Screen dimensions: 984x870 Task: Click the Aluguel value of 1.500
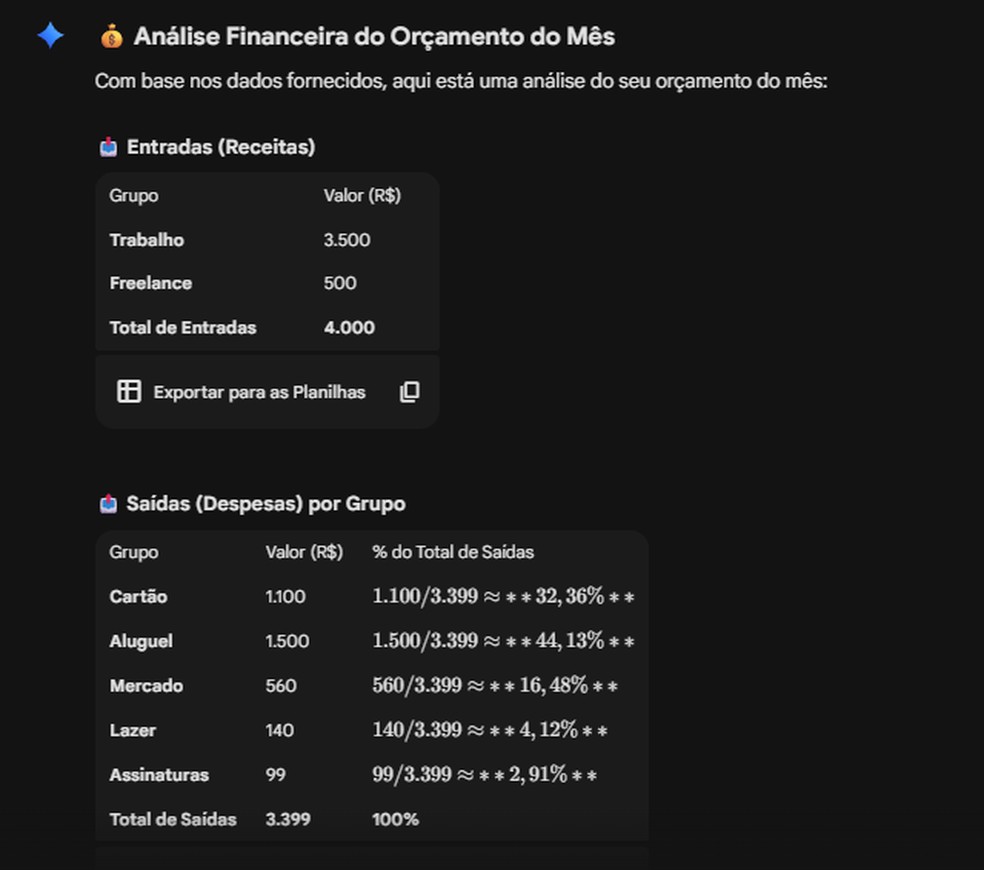pyautogui.click(x=287, y=641)
